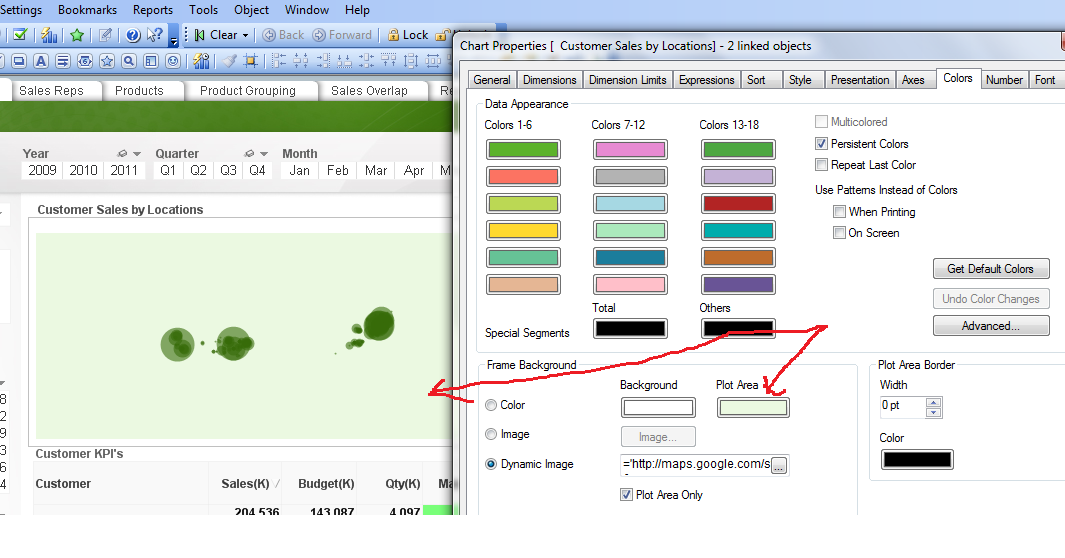Open the Quick Chart wizard lightning icon
The width and height of the screenshot is (1065, 558).
click(49, 35)
